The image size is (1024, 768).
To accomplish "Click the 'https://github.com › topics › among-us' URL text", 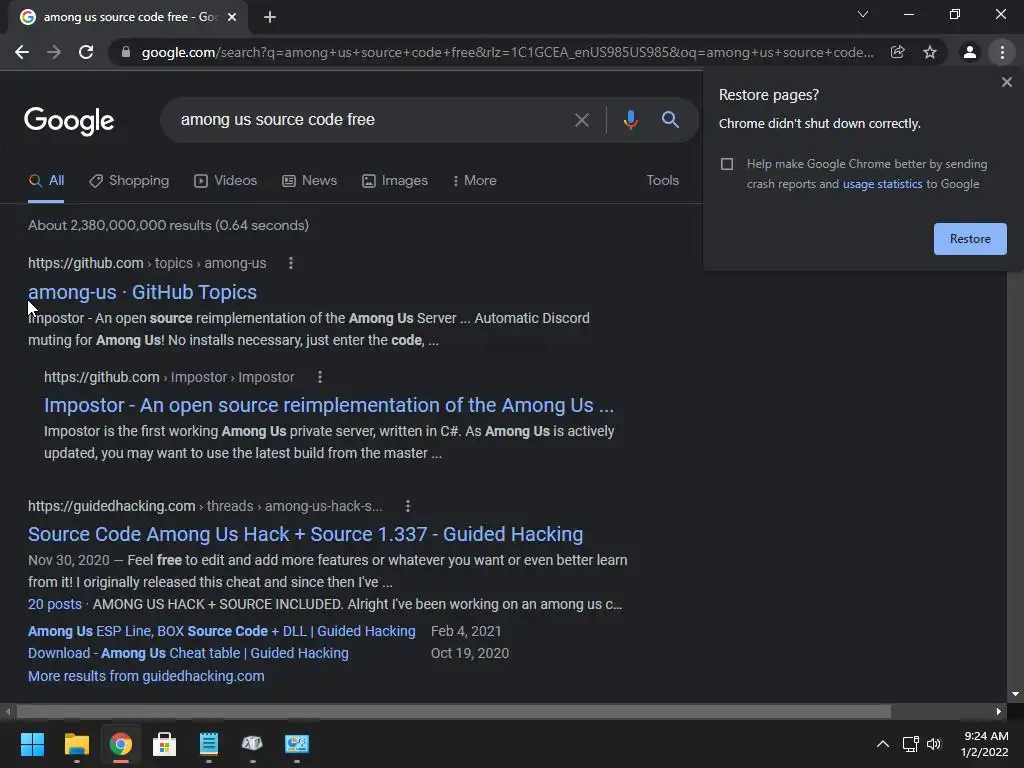I will pyautogui.click(x=147, y=263).
